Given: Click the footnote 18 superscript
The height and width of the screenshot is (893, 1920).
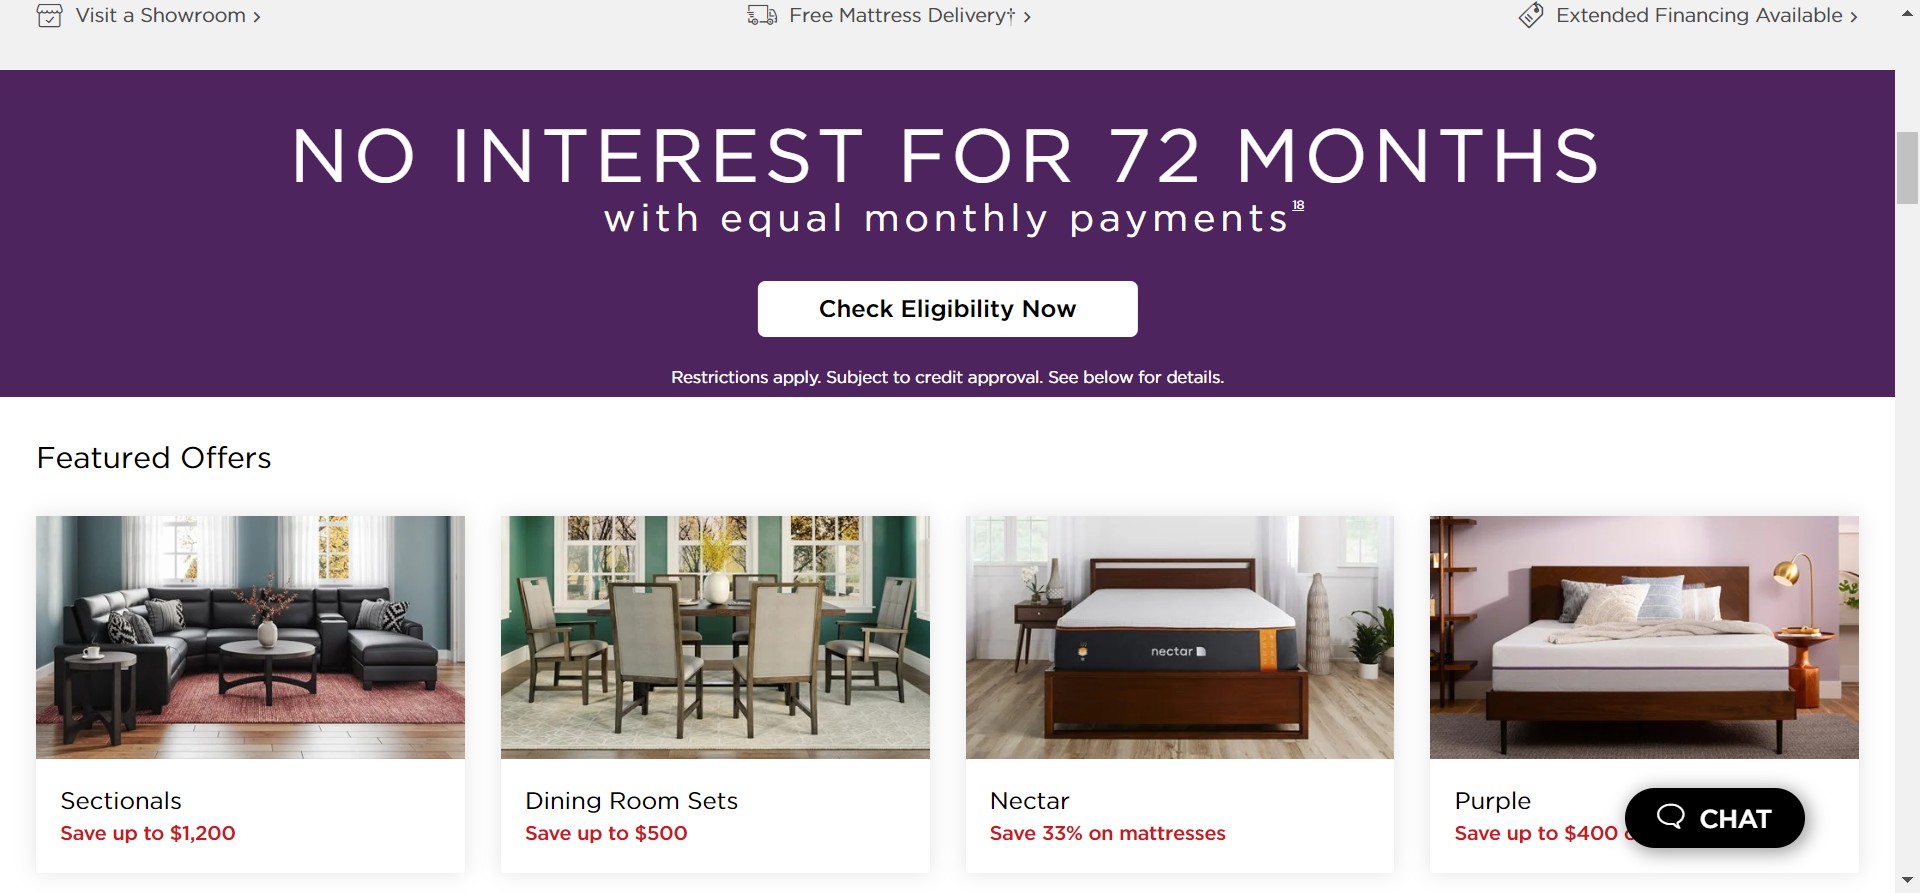Looking at the screenshot, I should [x=1298, y=205].
